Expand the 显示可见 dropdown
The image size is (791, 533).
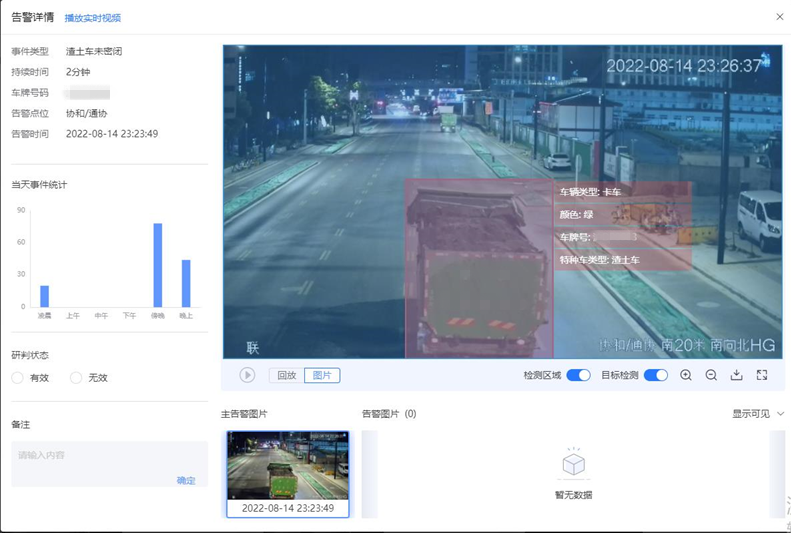(758, 413)
